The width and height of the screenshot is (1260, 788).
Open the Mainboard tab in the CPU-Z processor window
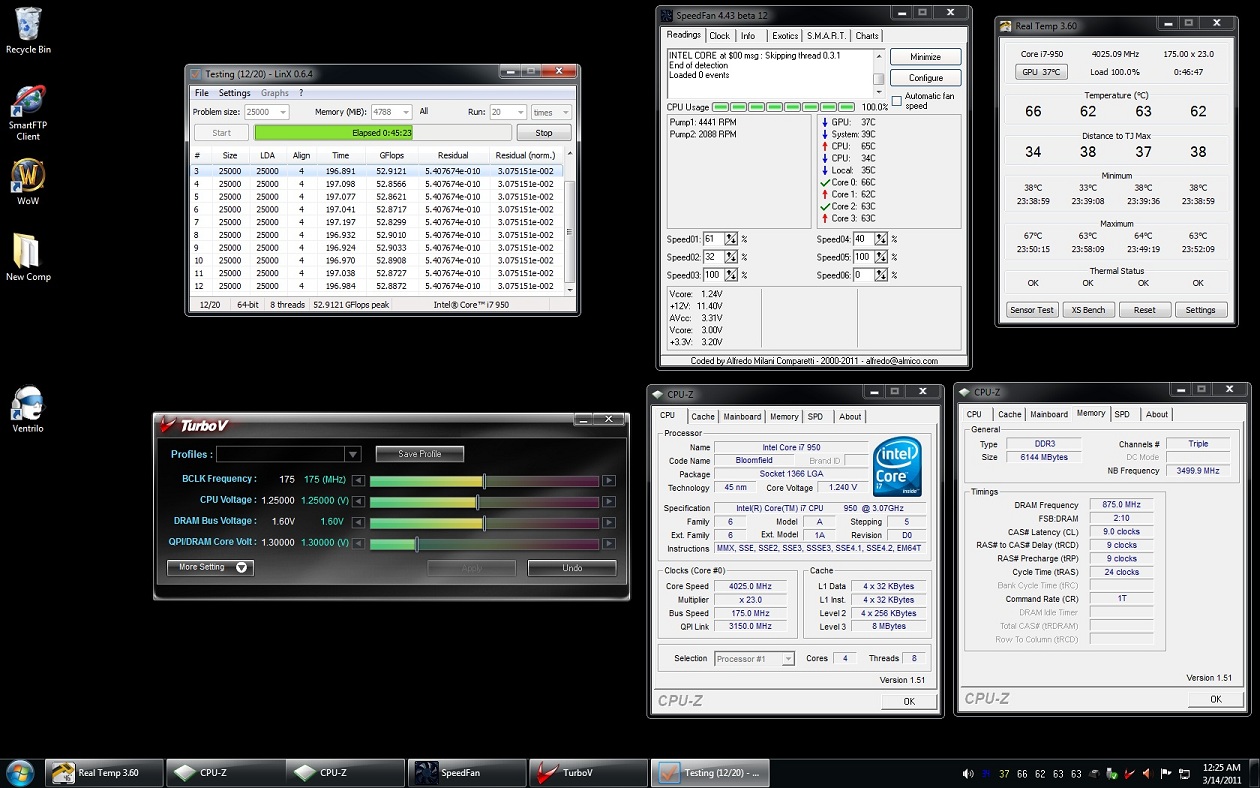pyautogui.click(x=742, y=417)
